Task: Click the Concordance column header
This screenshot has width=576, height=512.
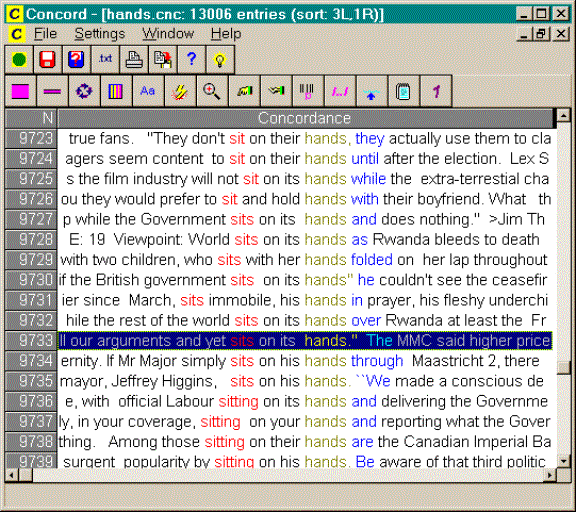Action: [305, 118]
